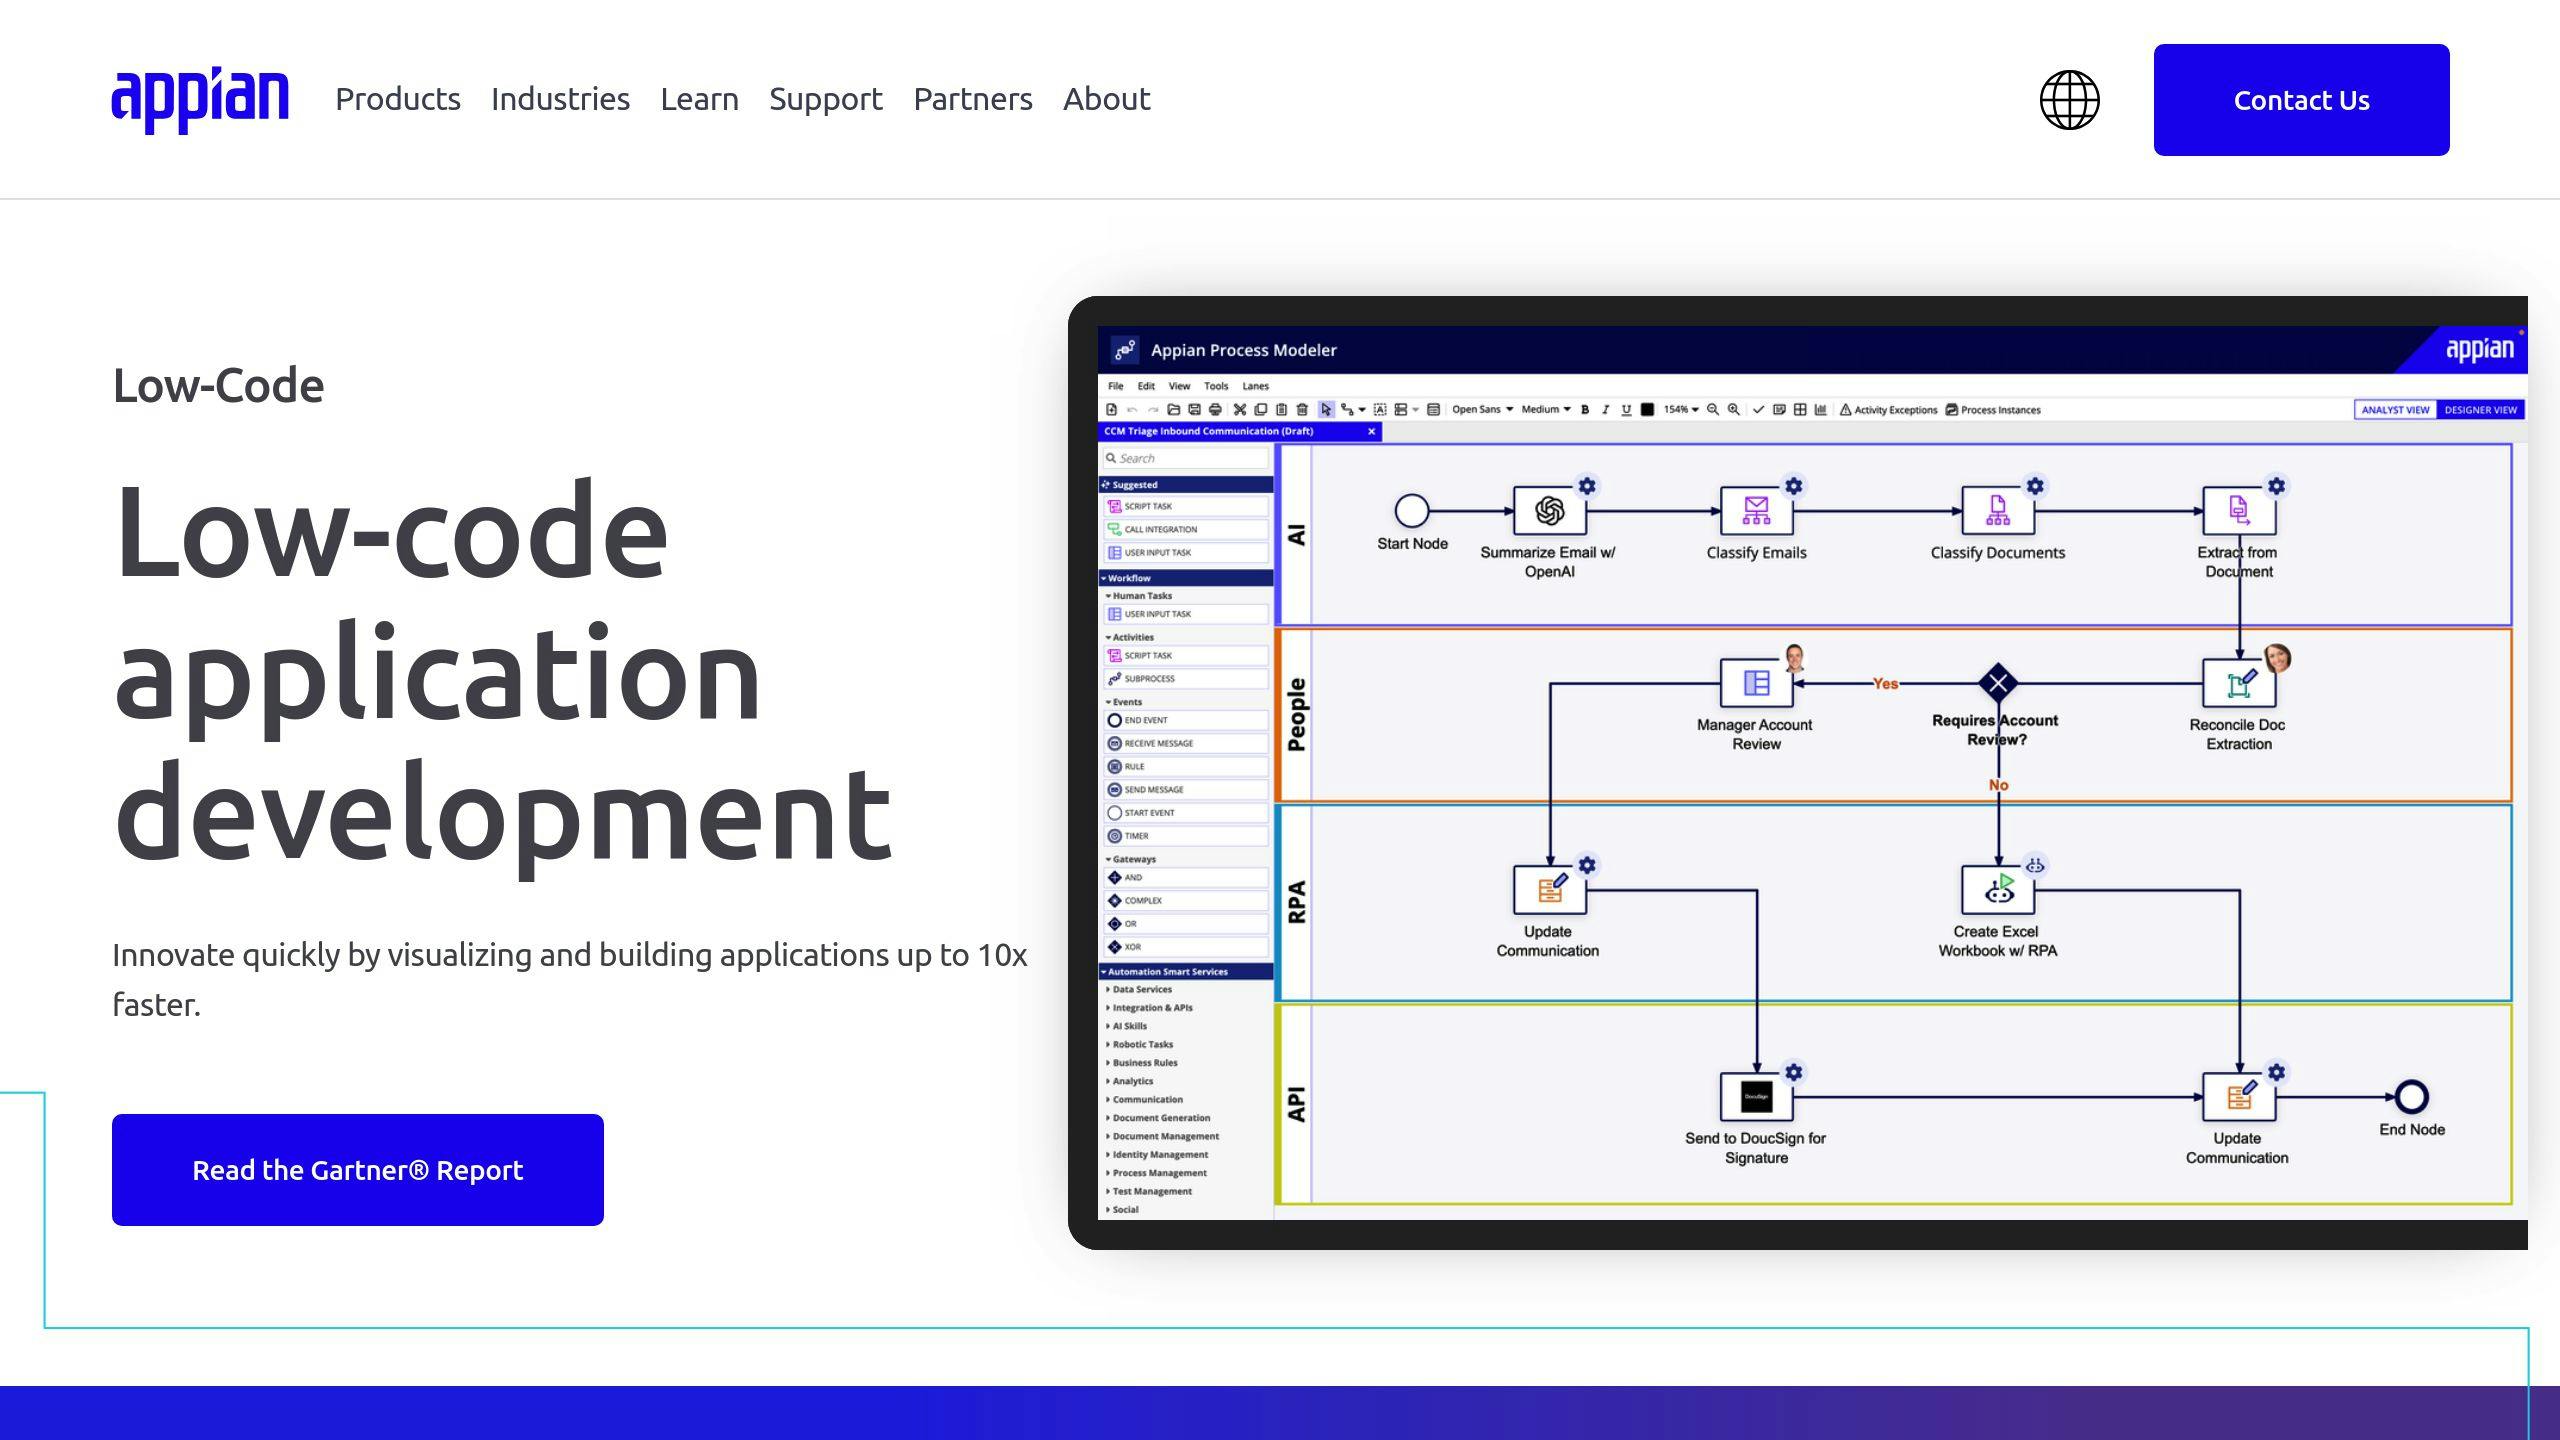Open the language globe selector
Image resolution: width=2560 pixels, height=1440 pixels.
[x=2069, y=99]
